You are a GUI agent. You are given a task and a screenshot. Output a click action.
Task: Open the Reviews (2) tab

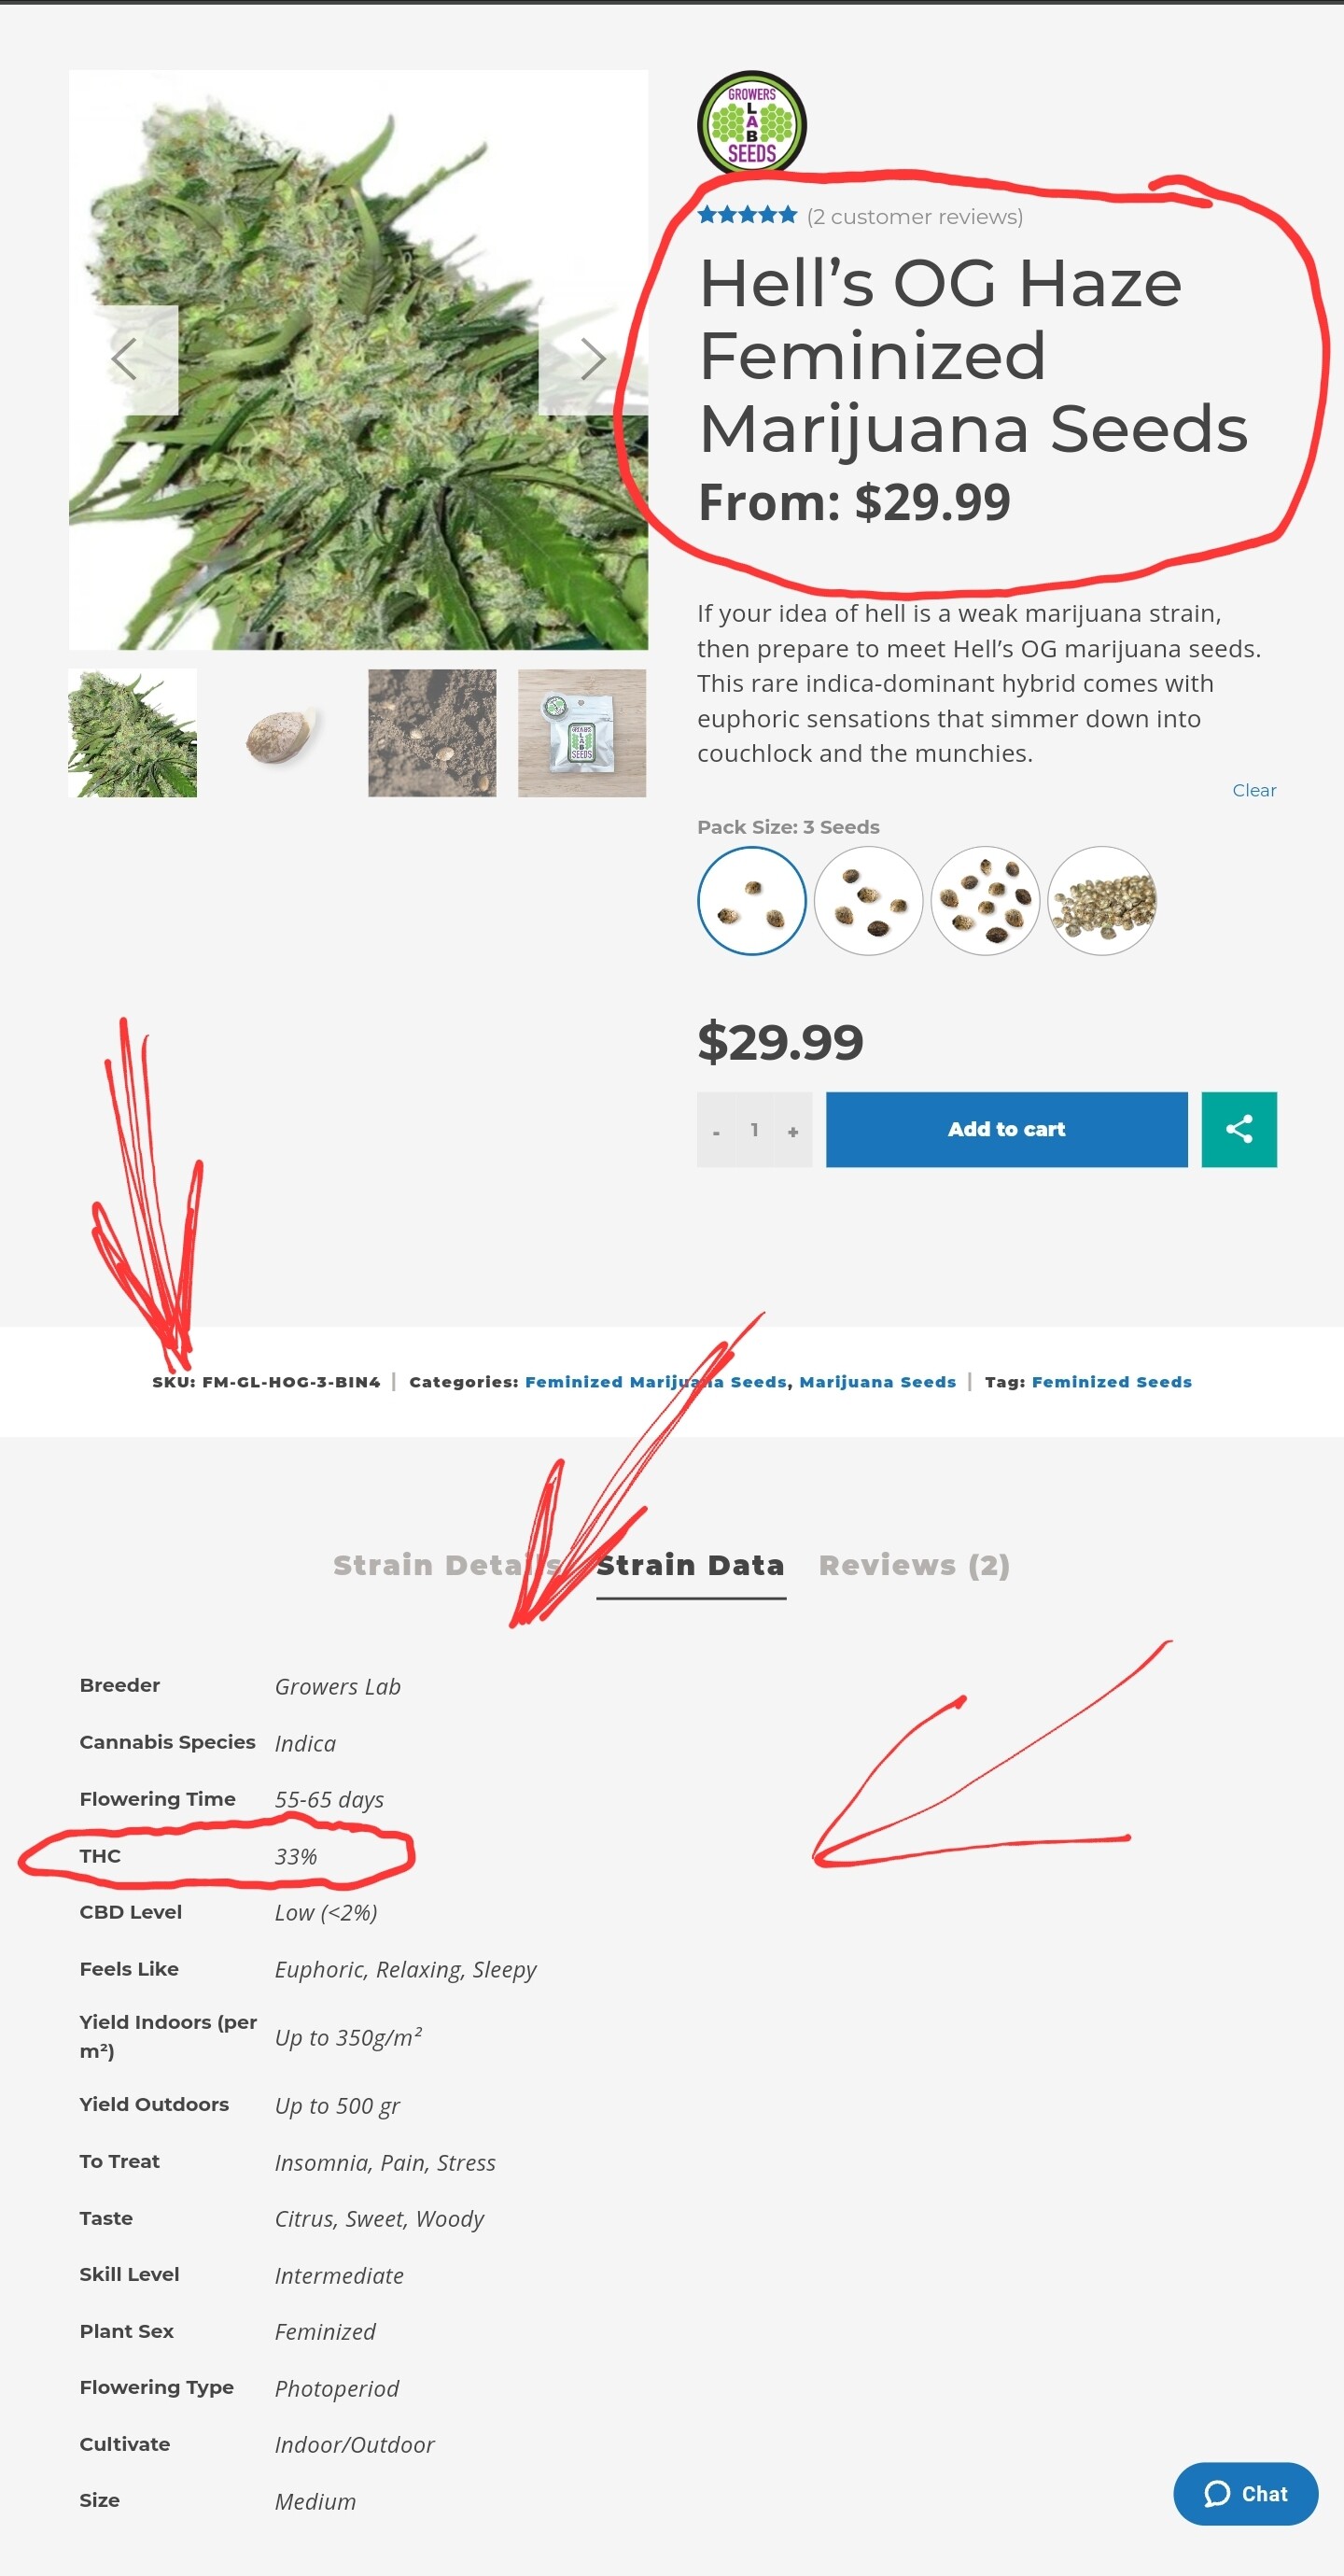tap(914, 1565)
